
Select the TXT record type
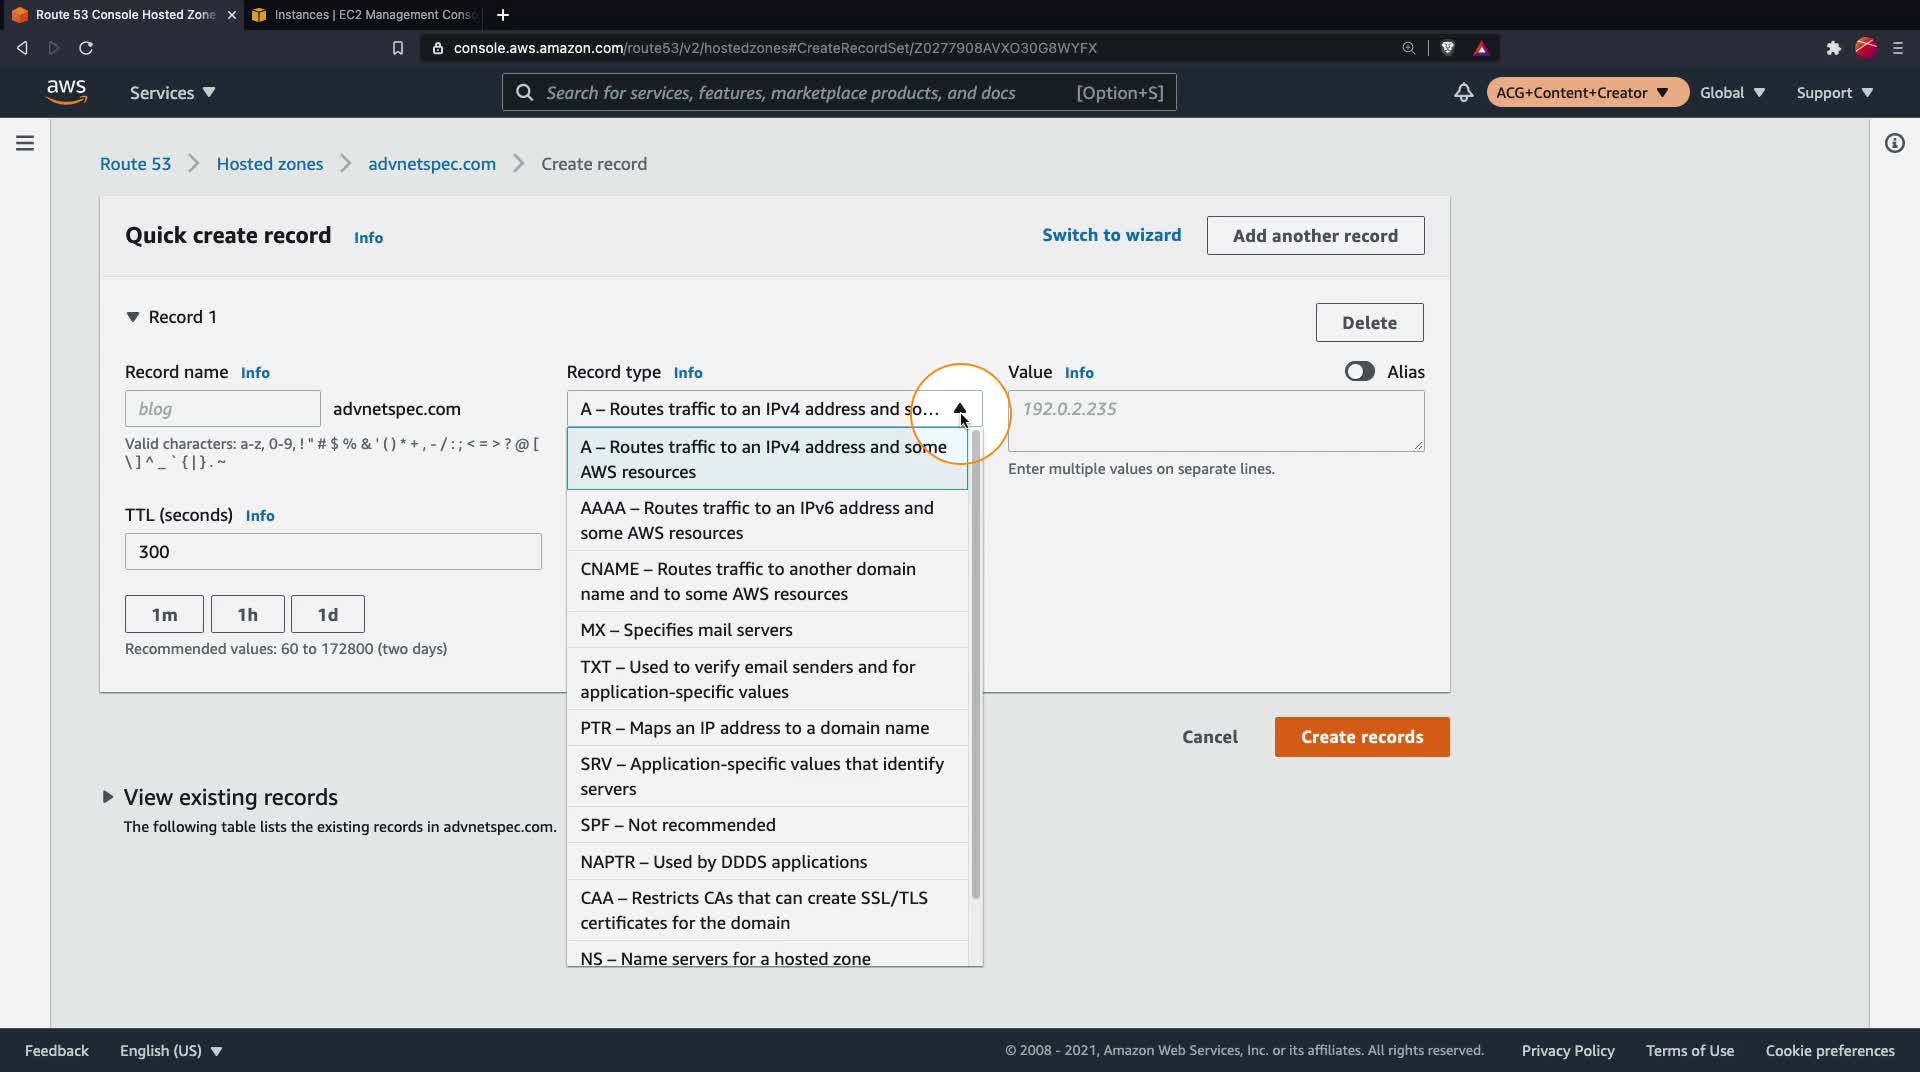tap(767, 679)
